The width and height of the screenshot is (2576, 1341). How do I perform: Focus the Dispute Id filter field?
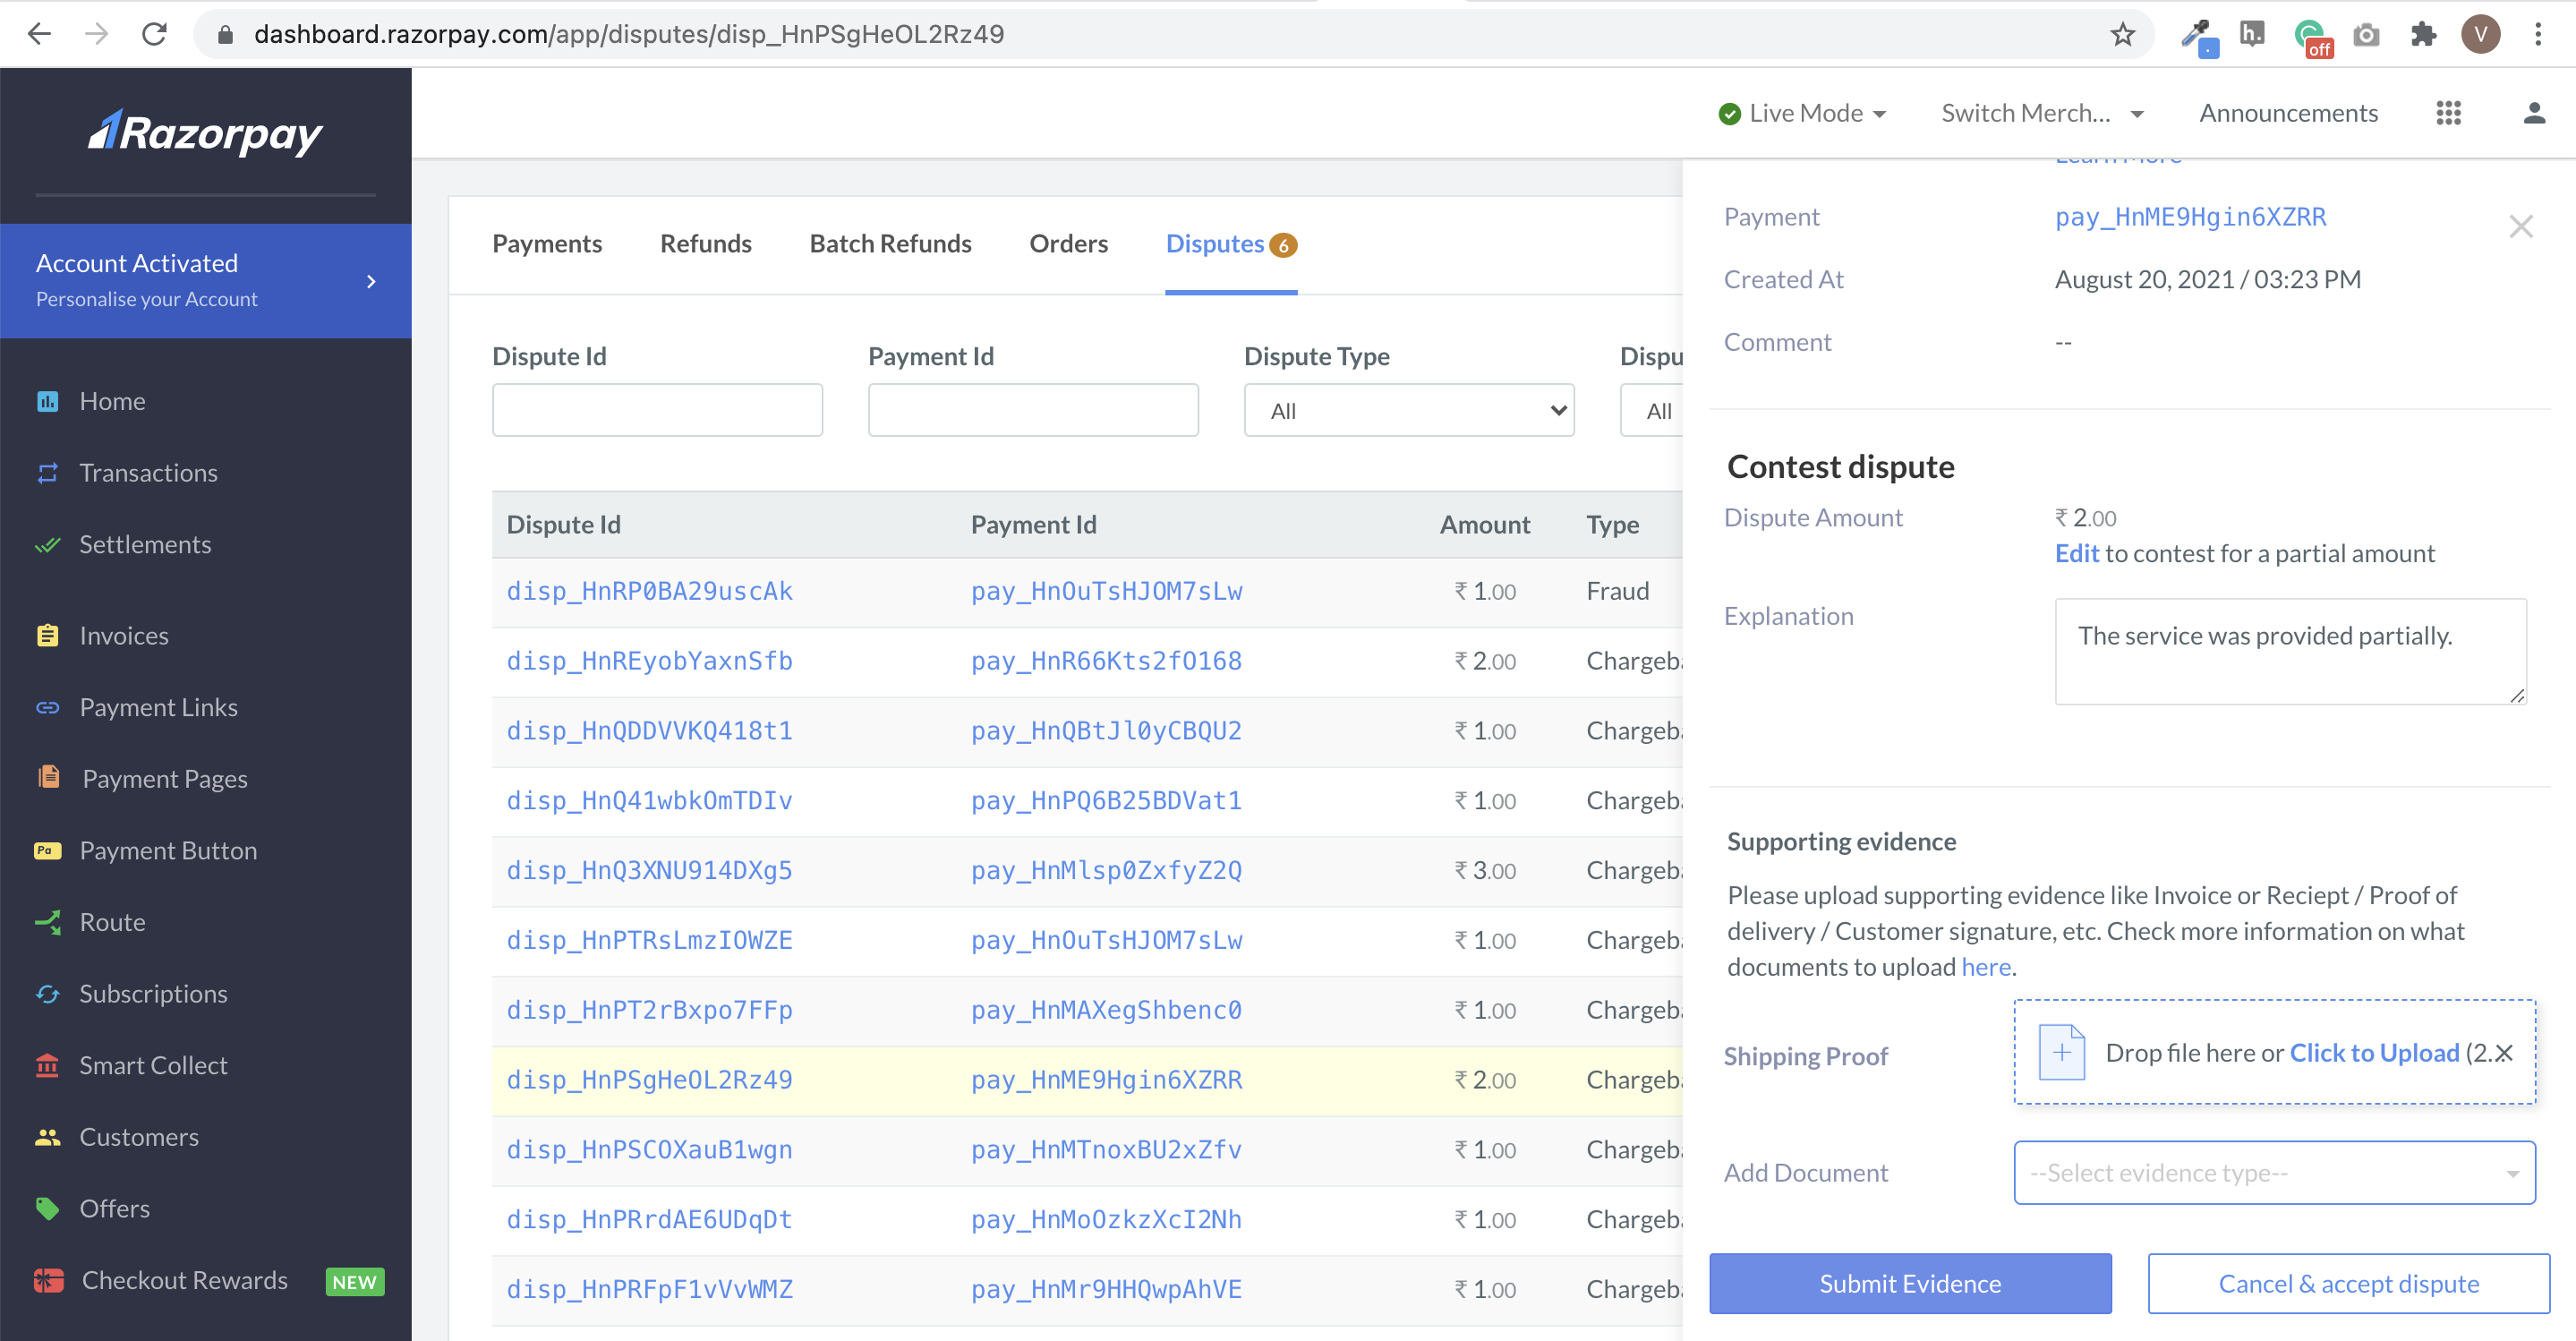657,410
